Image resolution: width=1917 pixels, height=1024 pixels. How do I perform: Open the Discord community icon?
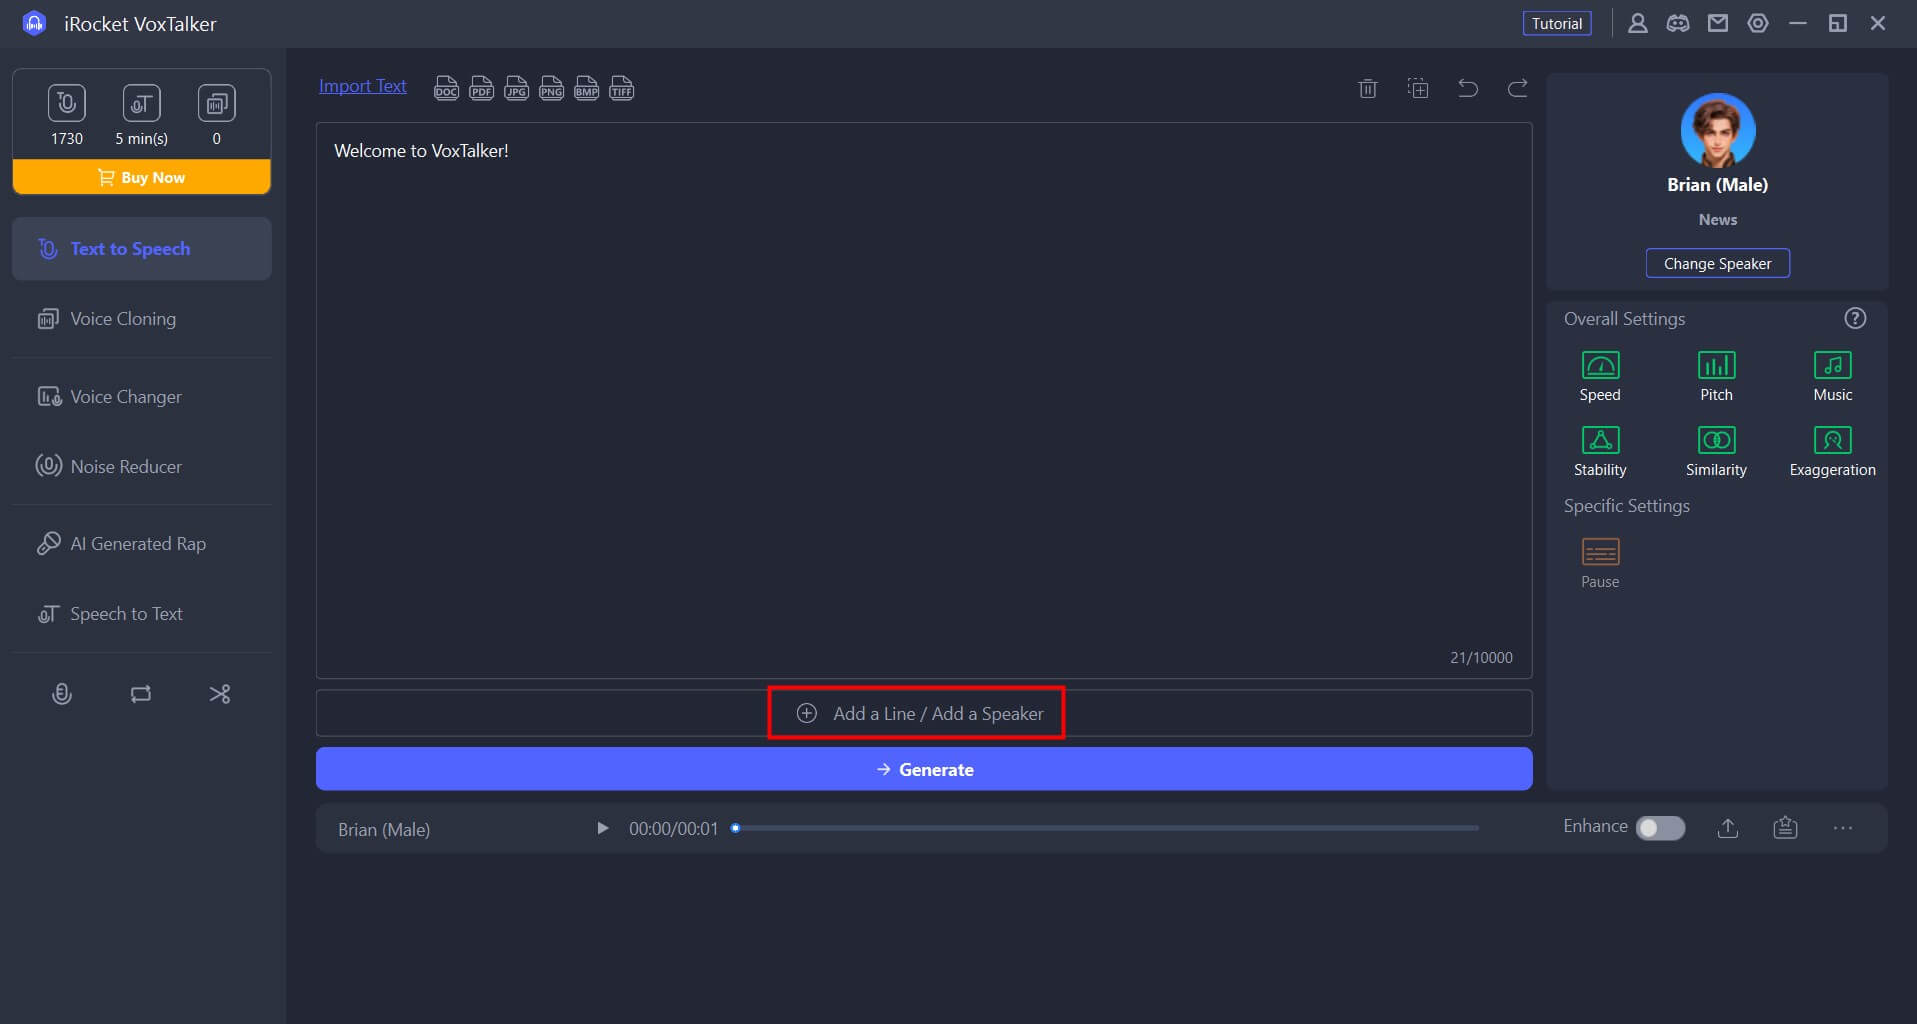(1678, 23)
